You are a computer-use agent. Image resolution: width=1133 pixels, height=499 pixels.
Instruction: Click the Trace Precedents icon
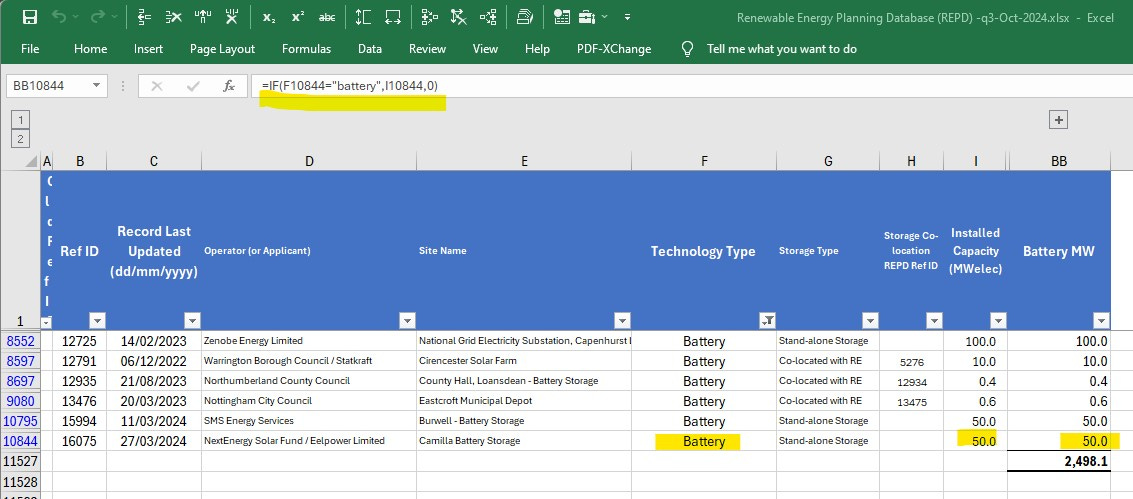point(430,17)
